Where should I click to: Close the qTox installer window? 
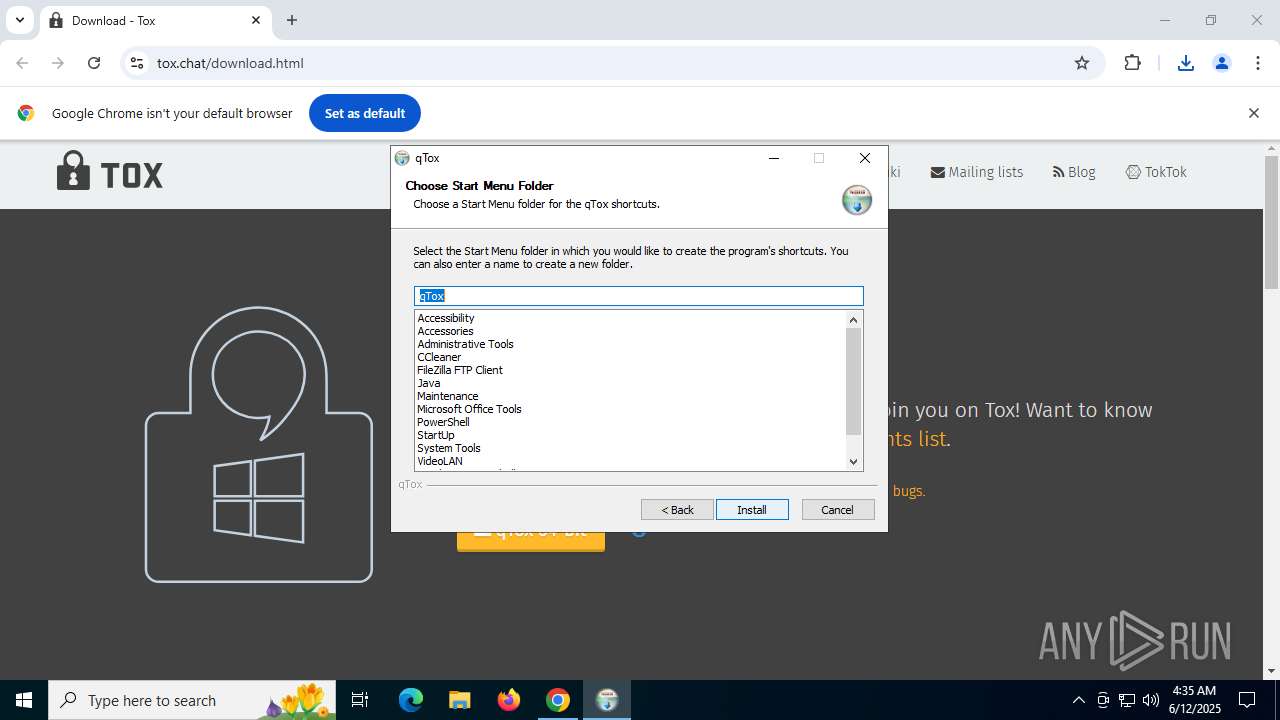coord(865,158)
